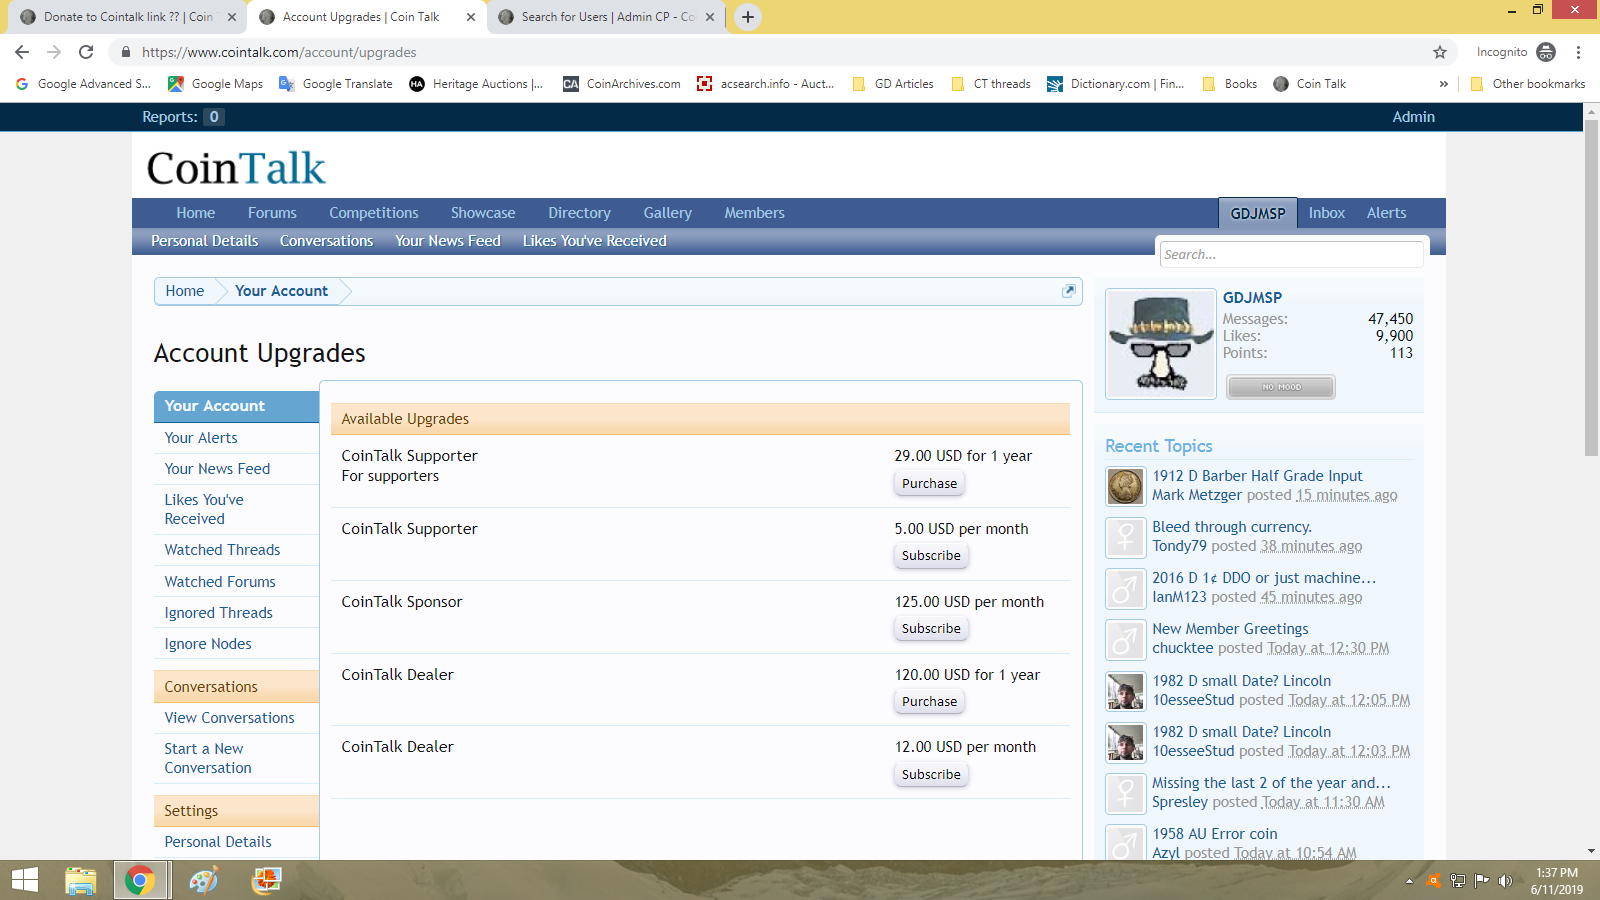The height and width of the screenshot is (900, 1600).
Task: Open the Gallery navigation tab
Action: pyautogui.click(x=668, y=213)
